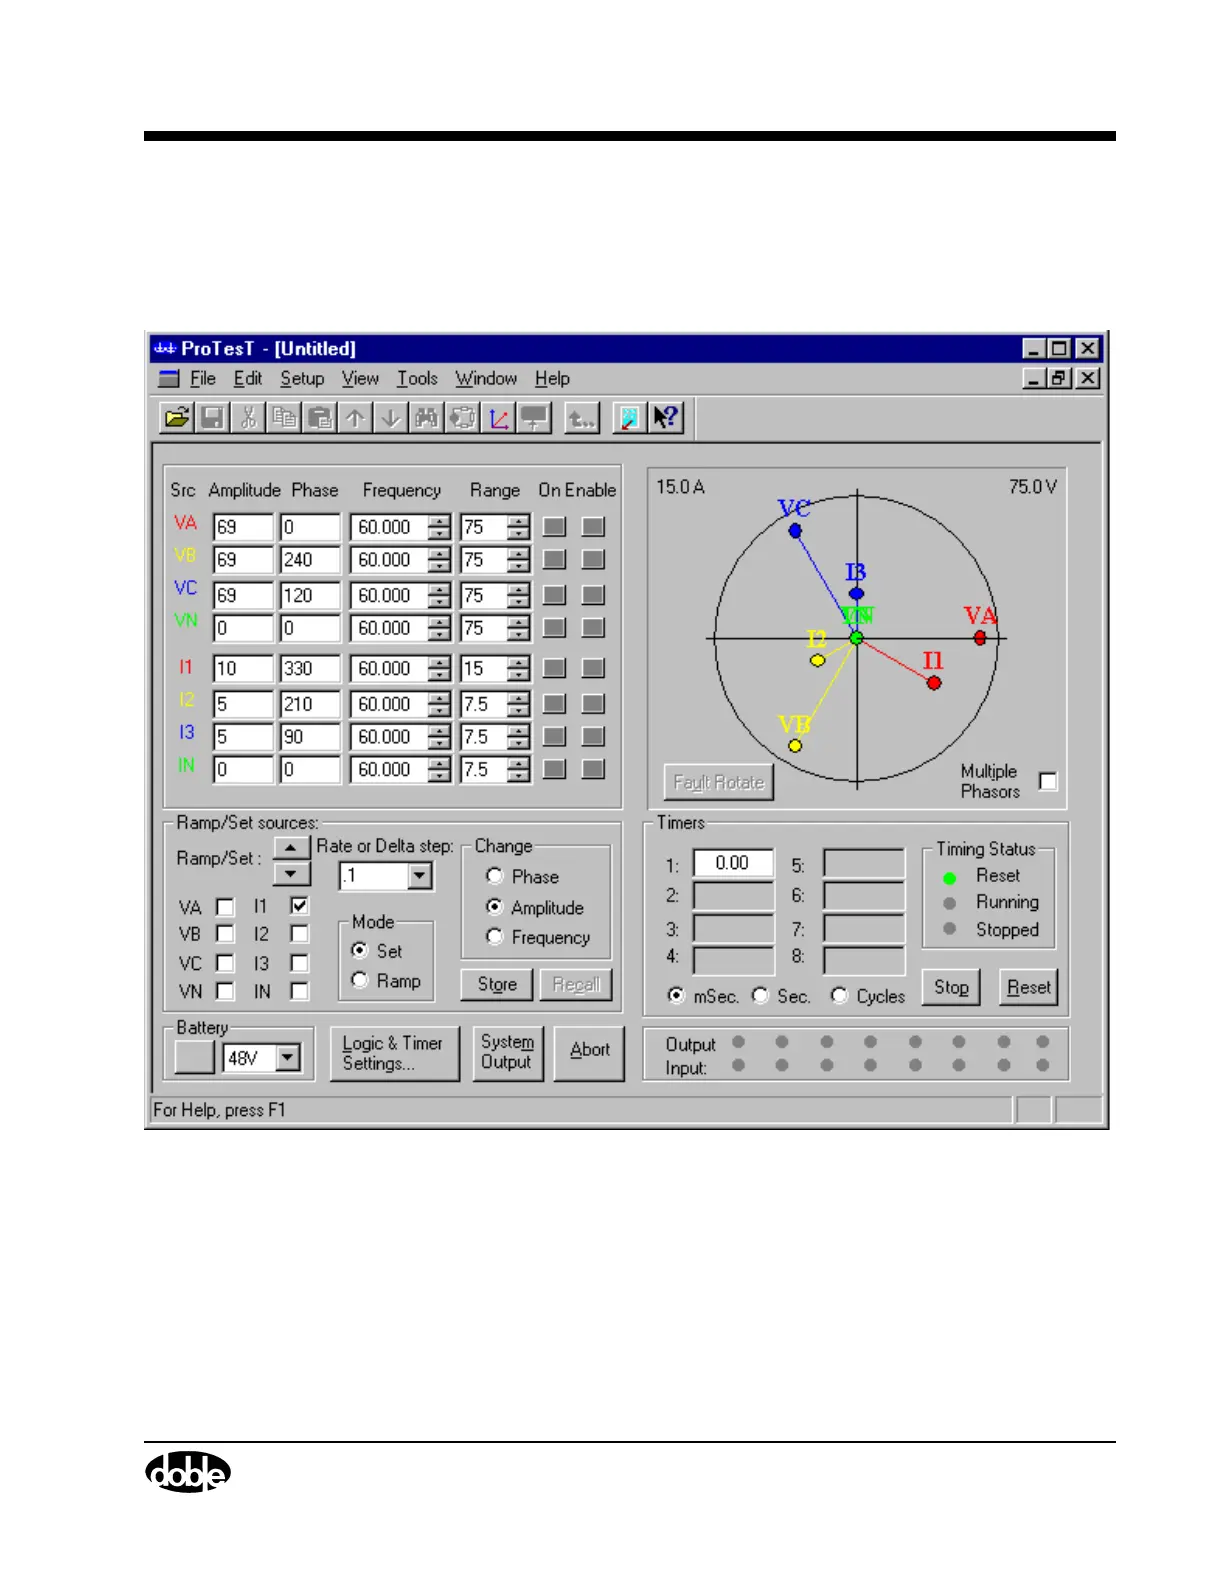Open the File menu
The image size is (1224, 1584).
pos(203,379)
